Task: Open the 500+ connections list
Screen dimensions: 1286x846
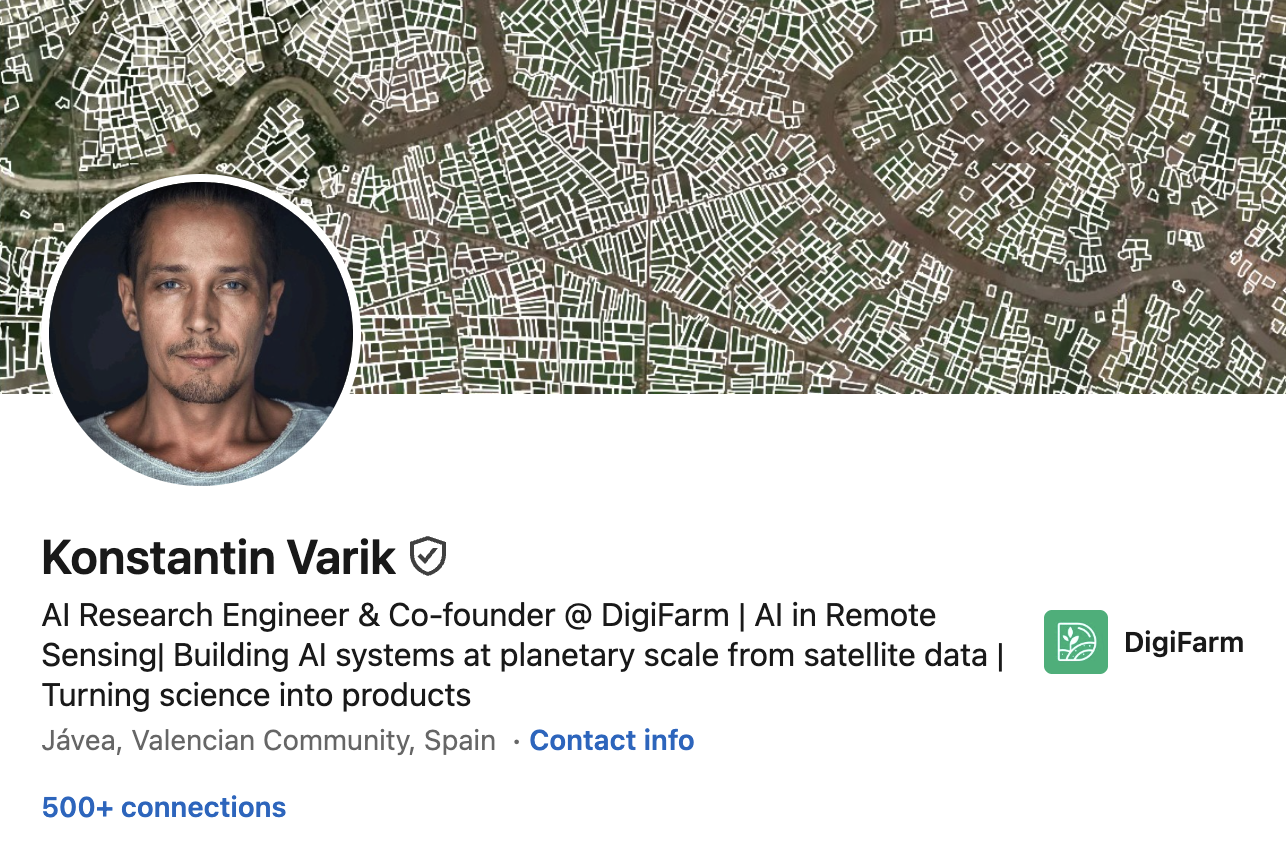Action: coord(164,807)
